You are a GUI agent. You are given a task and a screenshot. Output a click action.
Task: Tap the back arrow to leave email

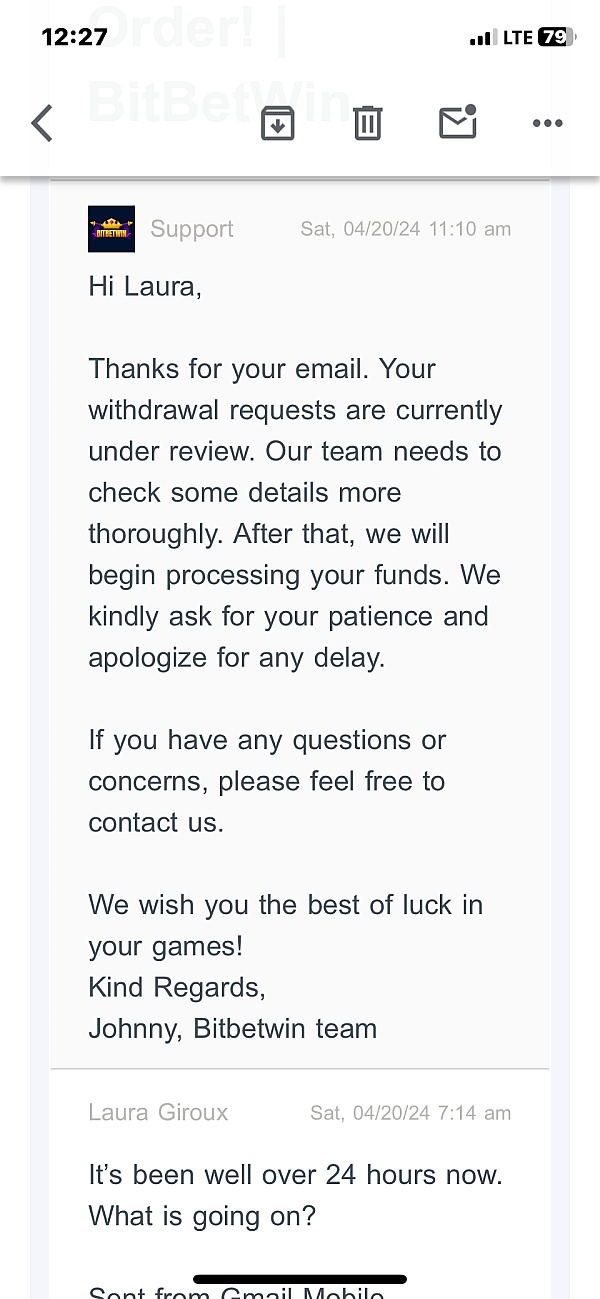click(42, 123)
